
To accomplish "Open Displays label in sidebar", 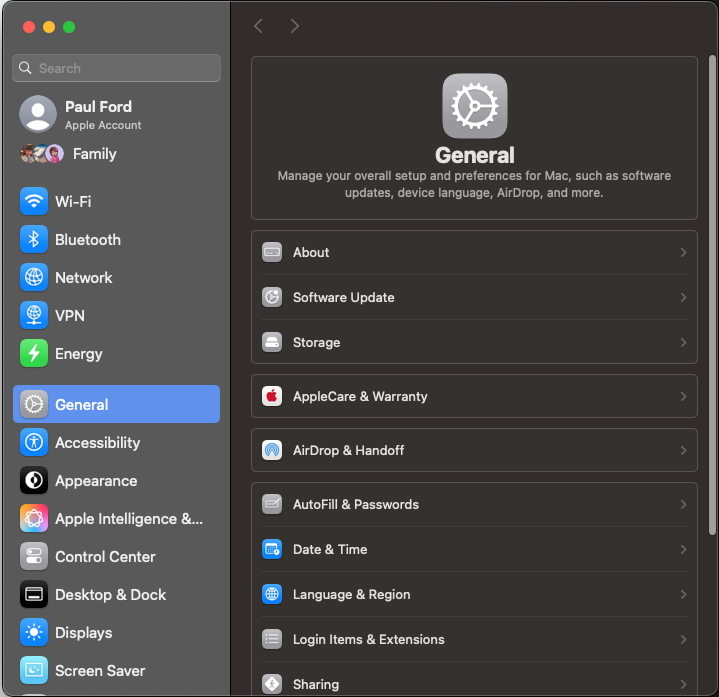I will [83, 633].
